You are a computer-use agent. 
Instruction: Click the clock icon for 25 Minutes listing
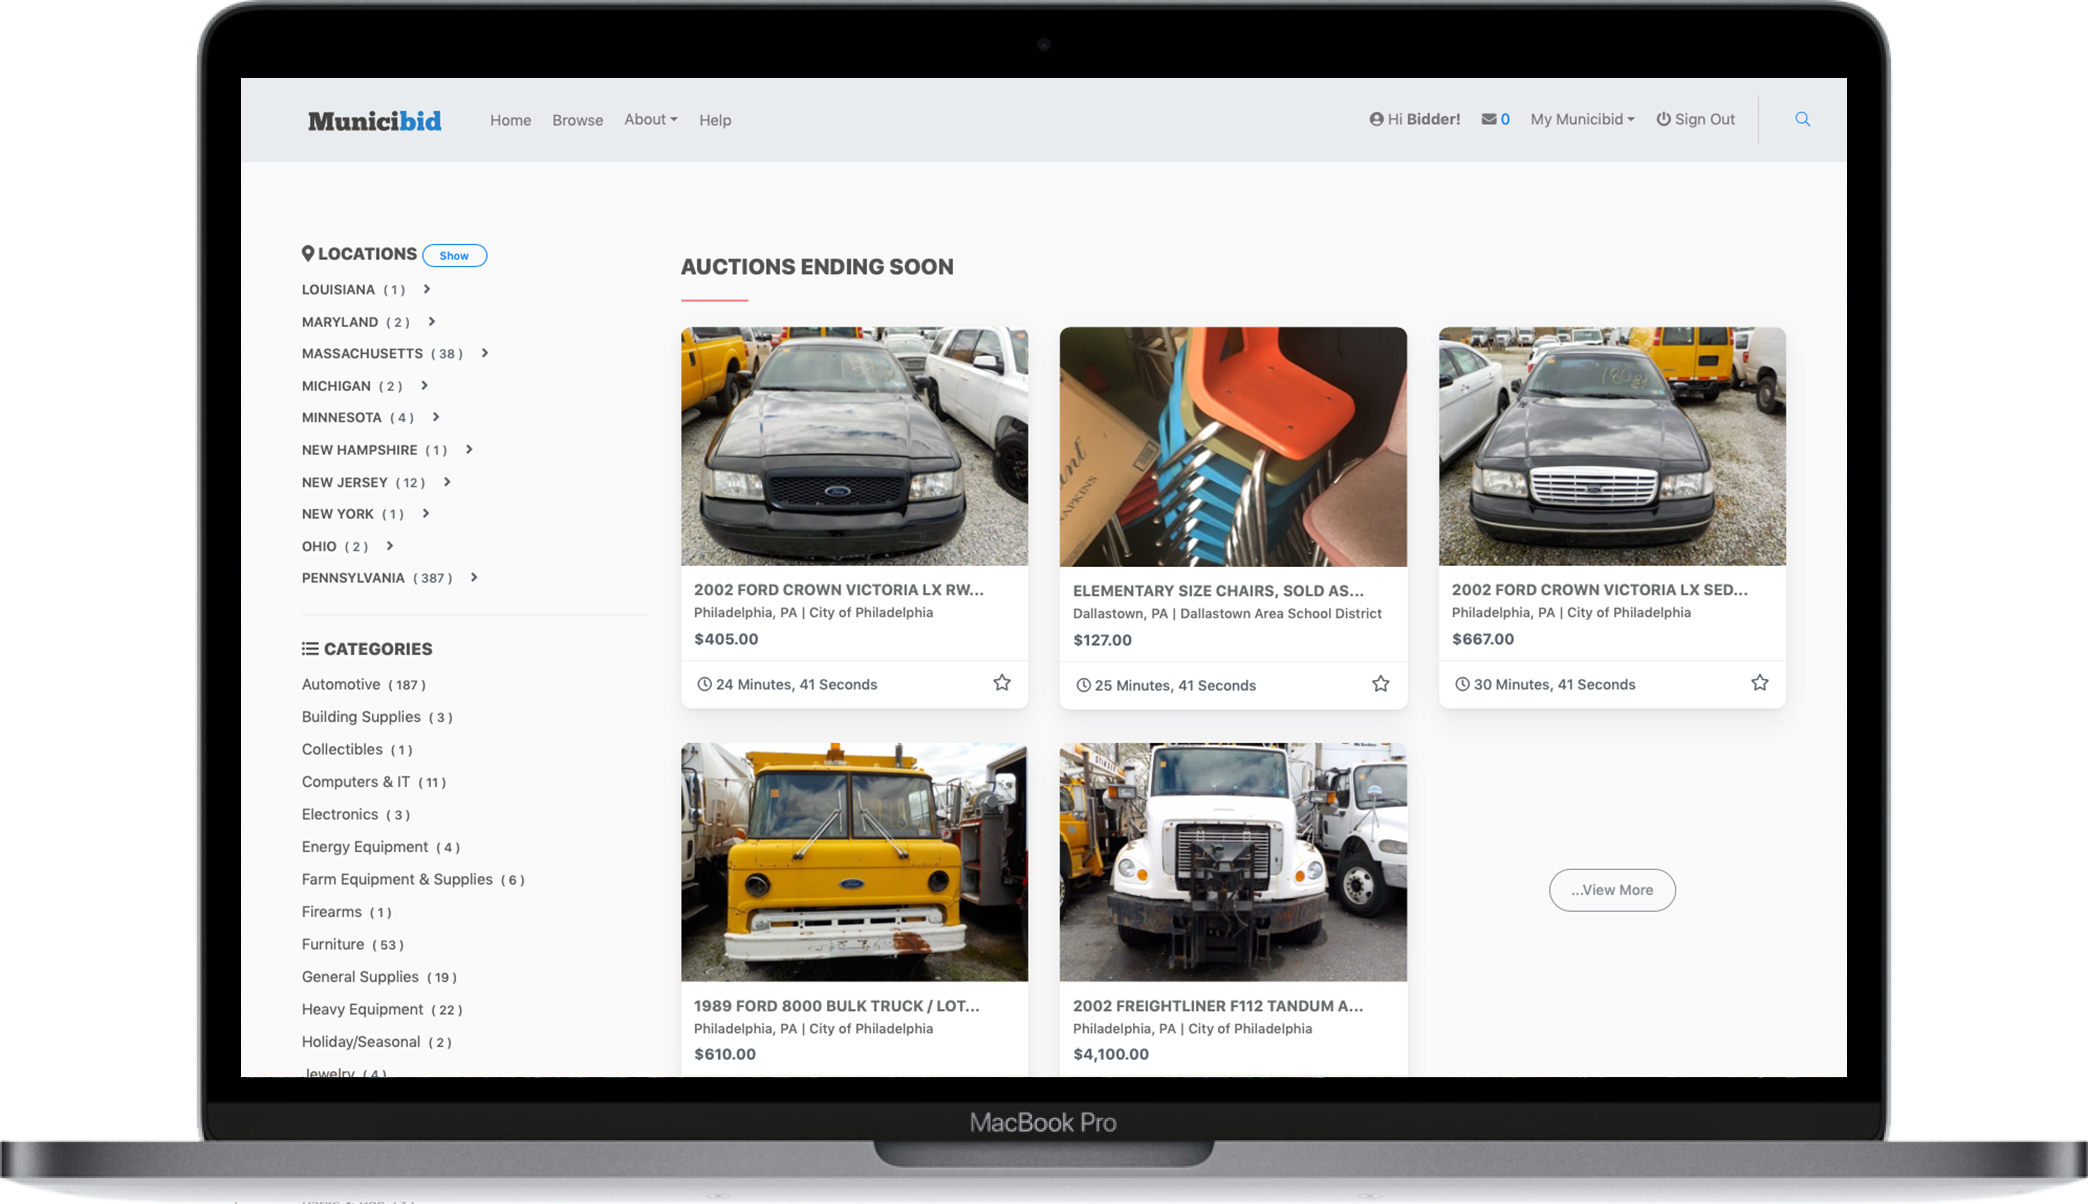point(1083,685)
